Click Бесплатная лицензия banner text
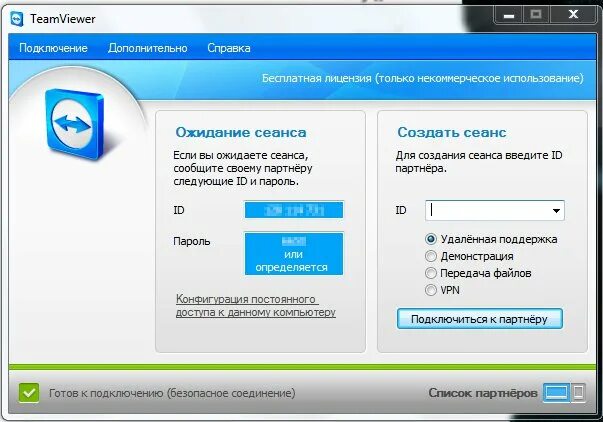Viewport: 603px width, 422px height. [x=423, y=78]
